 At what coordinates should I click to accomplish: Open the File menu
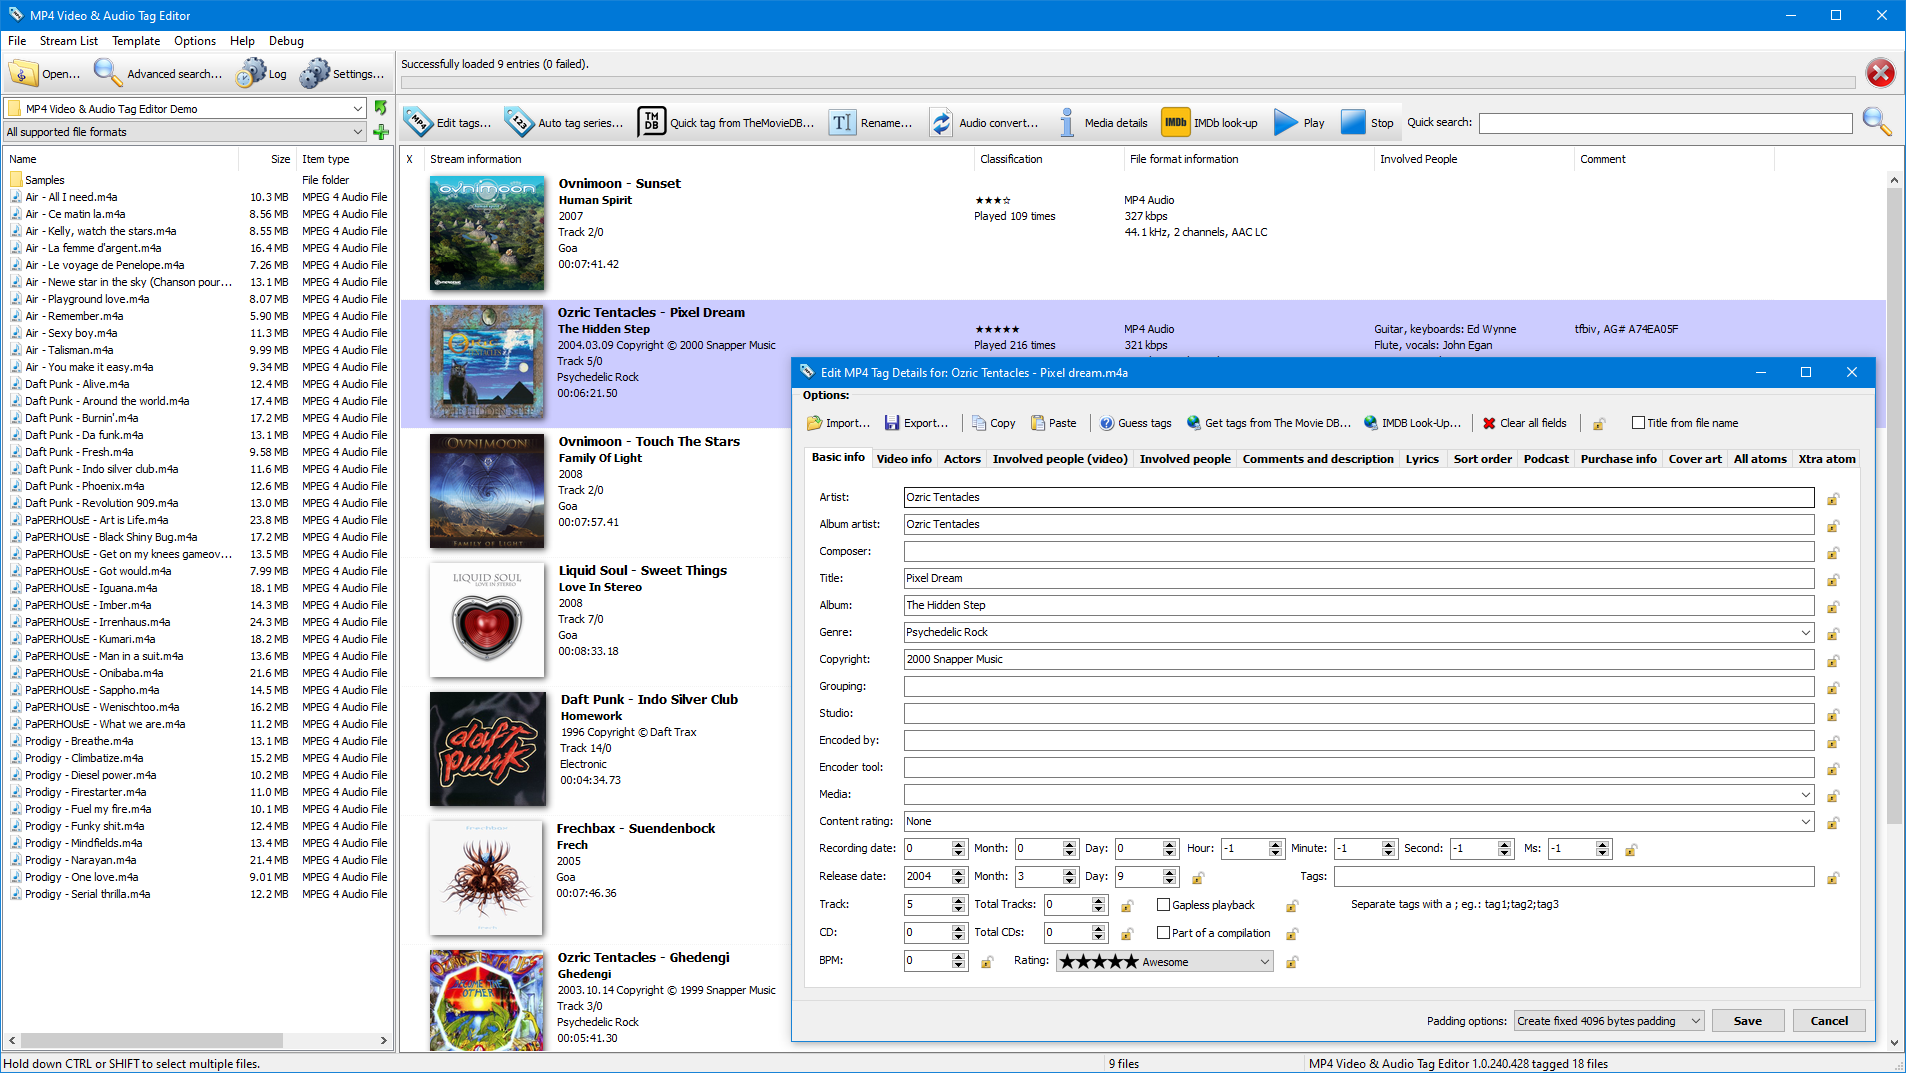(x=17, y=41)
